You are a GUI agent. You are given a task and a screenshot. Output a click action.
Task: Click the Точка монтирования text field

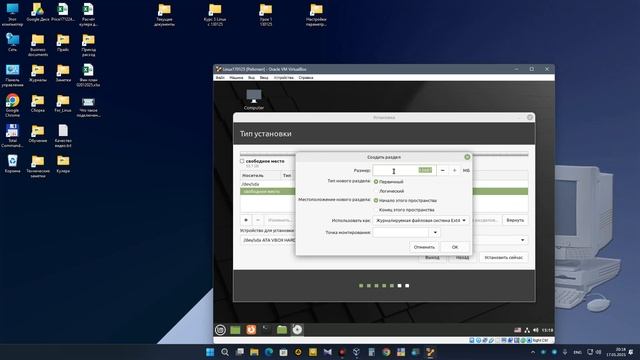[x=401, y=233]
